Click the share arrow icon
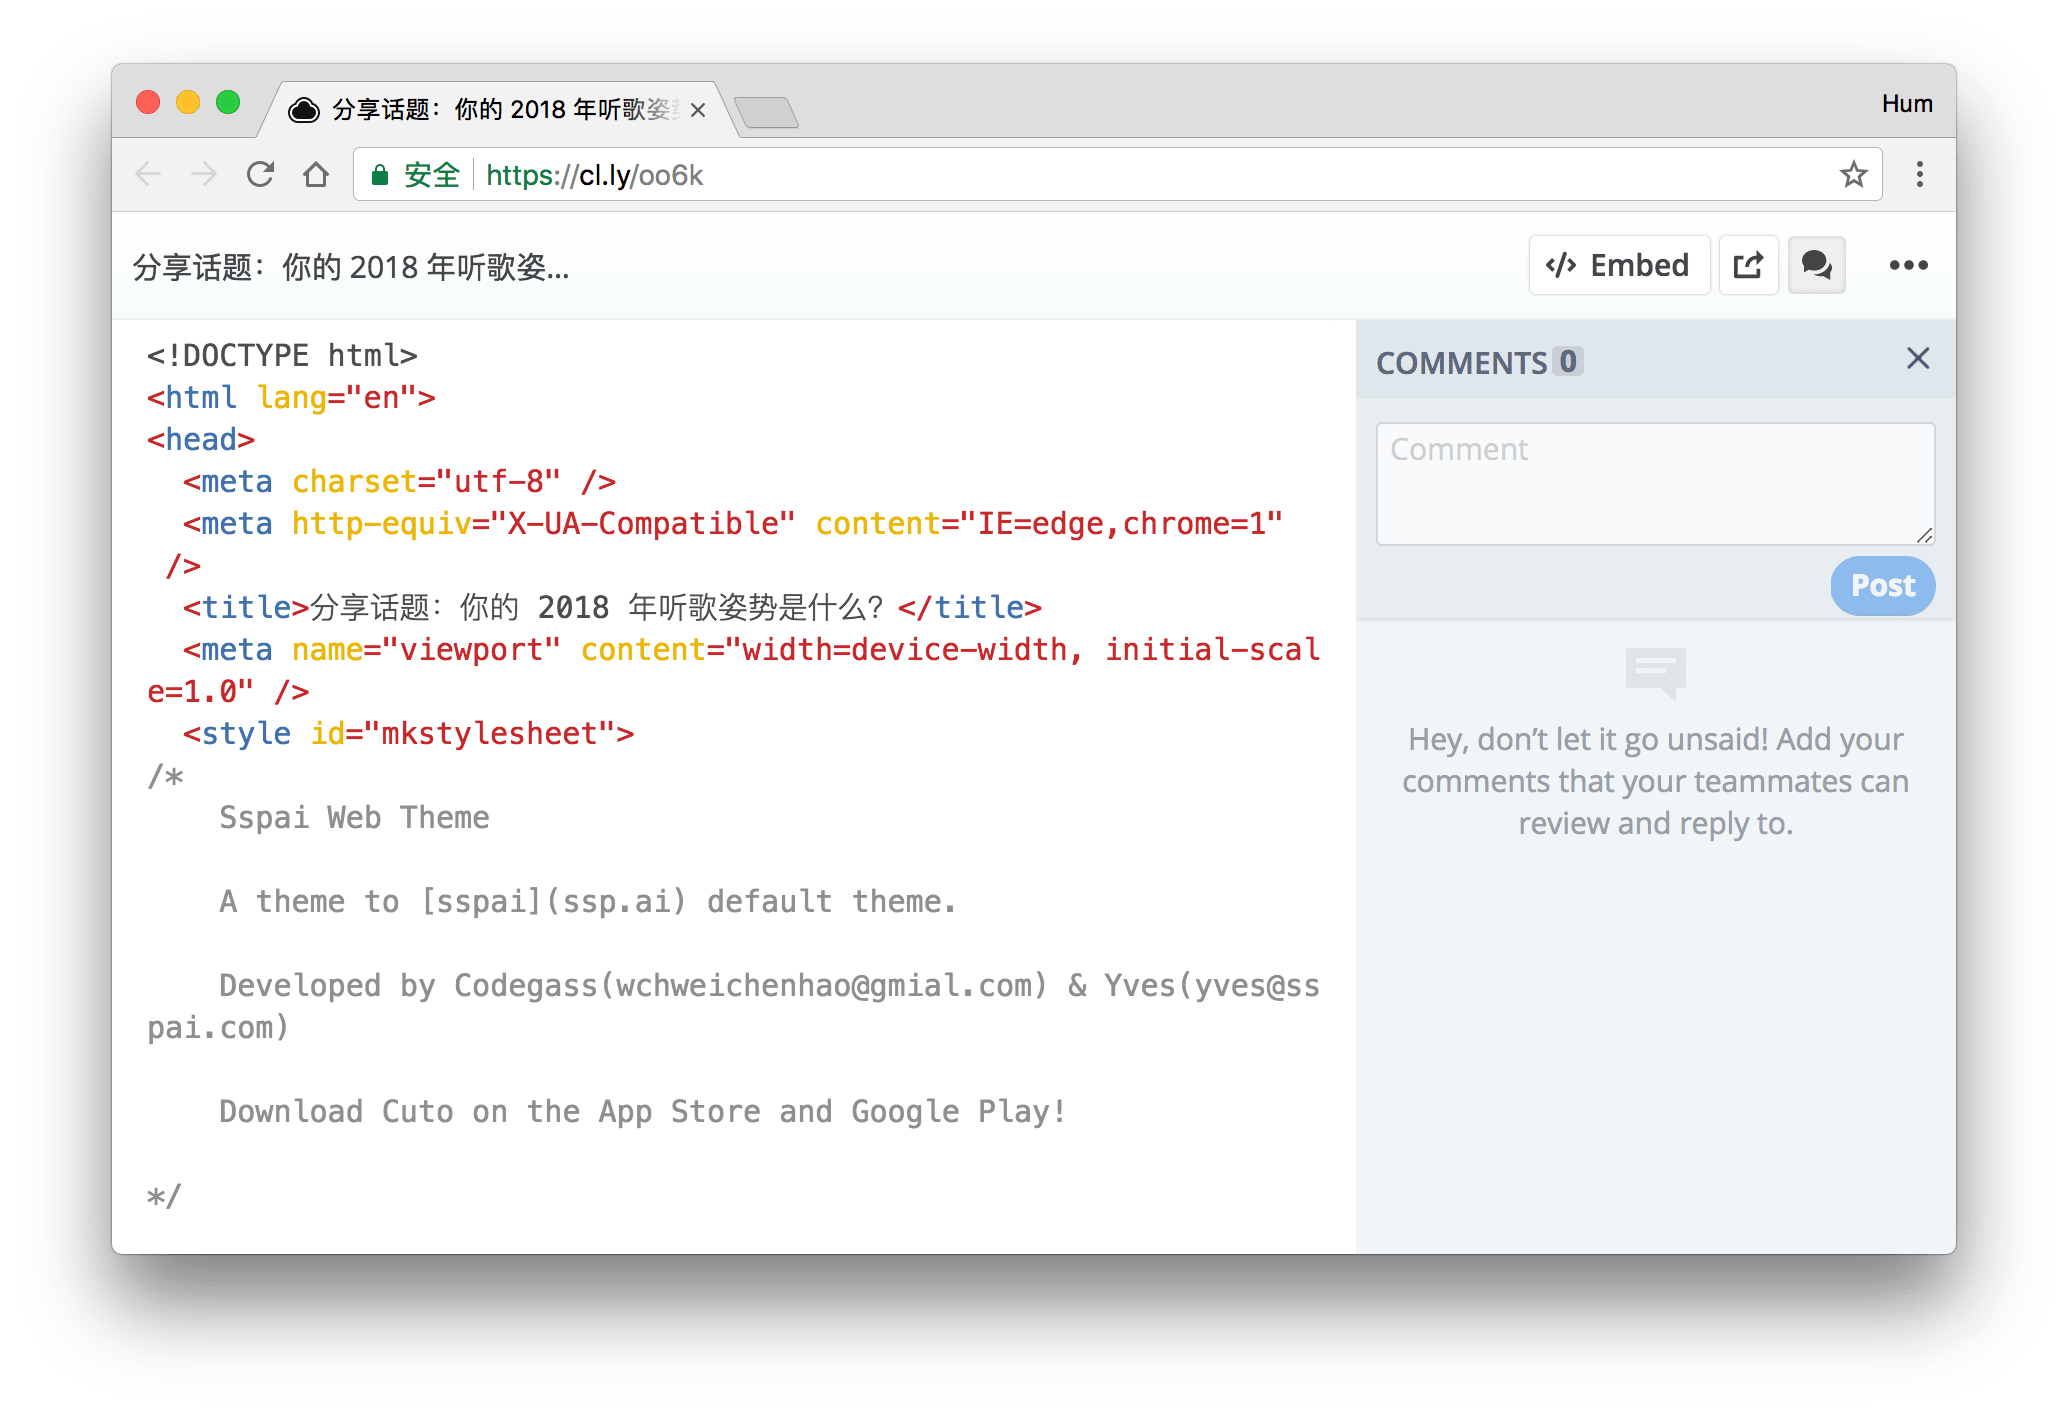The image size is (2068, 1414). [1748, 266]
